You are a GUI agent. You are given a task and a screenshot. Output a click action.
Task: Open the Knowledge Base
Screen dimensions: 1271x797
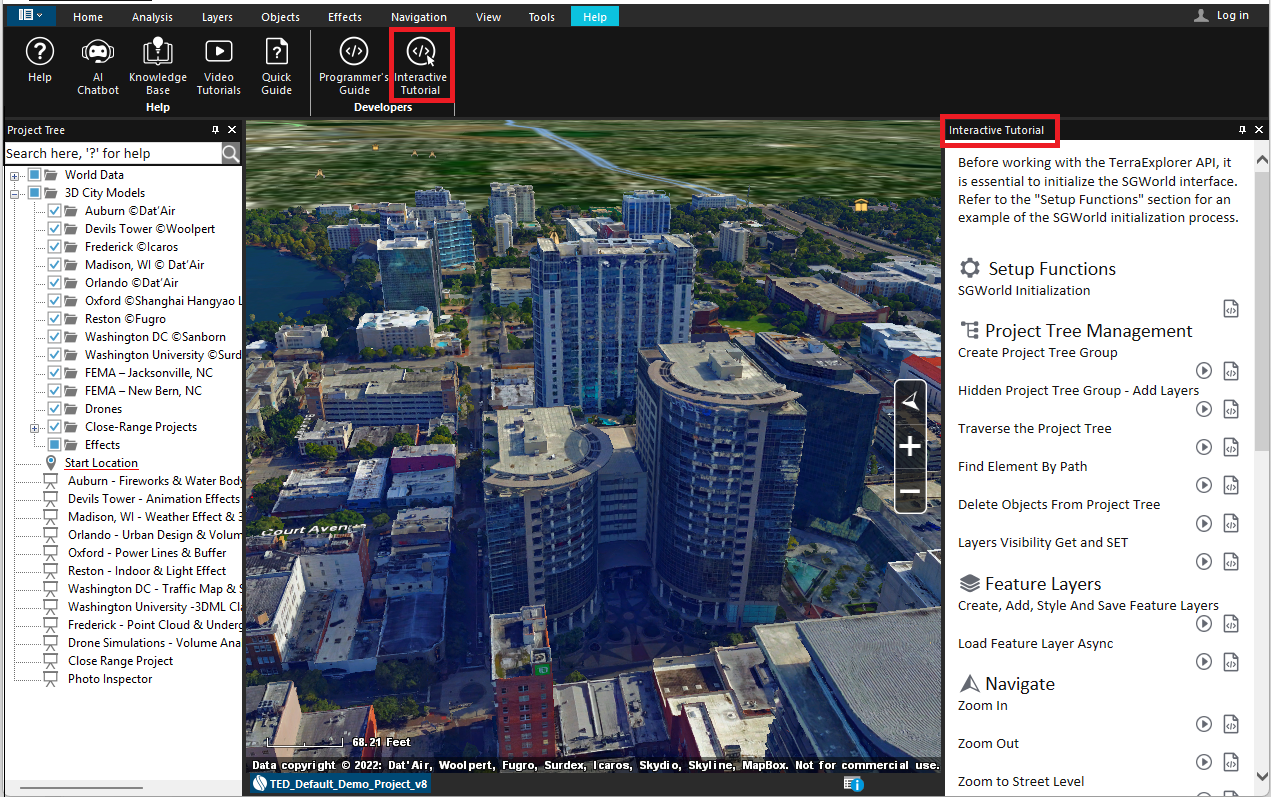pyautogui.click(x=158, y=66)
